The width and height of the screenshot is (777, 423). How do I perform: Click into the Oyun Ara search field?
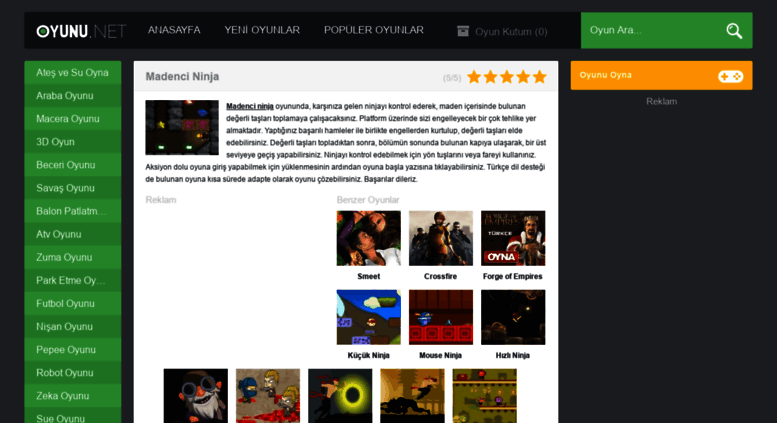point(652,30)
